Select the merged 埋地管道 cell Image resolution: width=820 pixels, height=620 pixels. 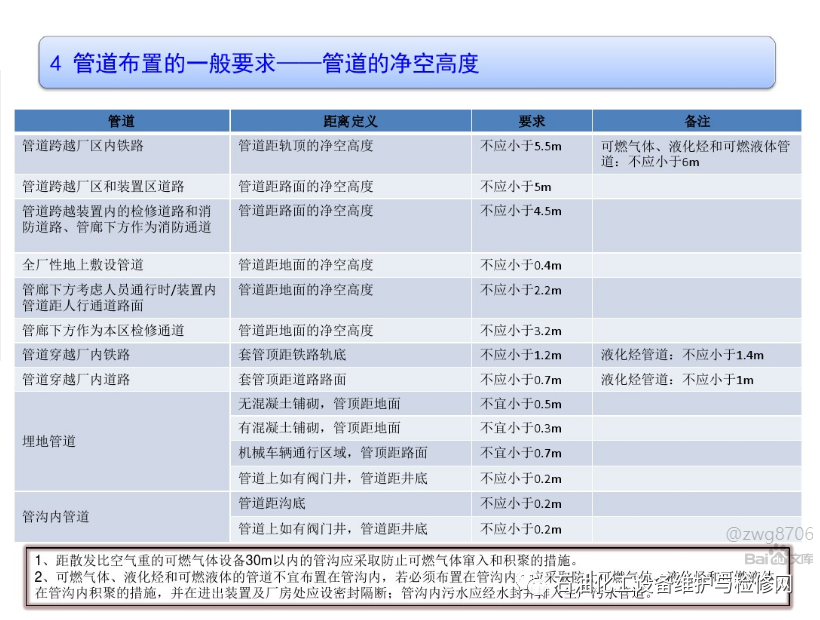[x=49, y=441]
